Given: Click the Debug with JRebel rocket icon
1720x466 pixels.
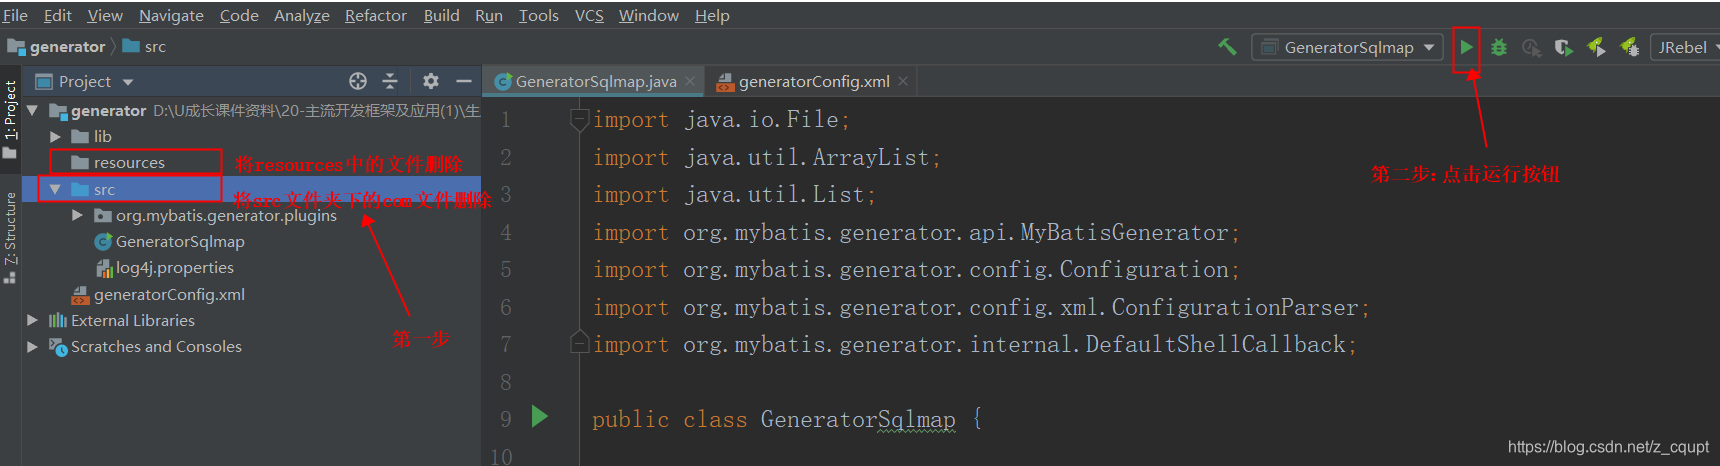Looking at the screenshot, I should (x=1629, y=47).
